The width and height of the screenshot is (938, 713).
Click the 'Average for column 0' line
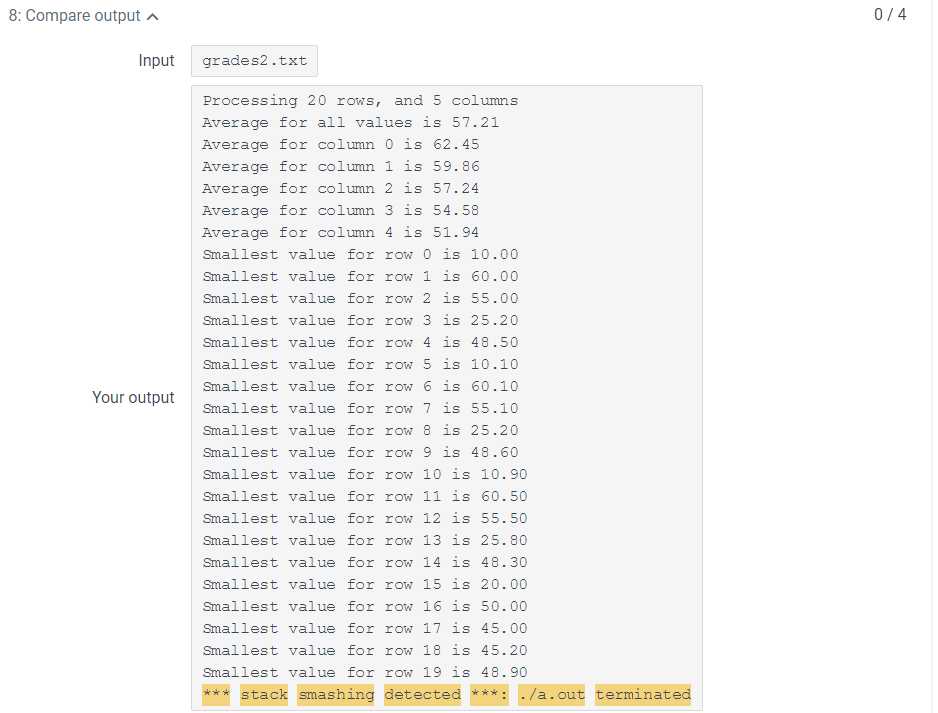click(341, 145)
